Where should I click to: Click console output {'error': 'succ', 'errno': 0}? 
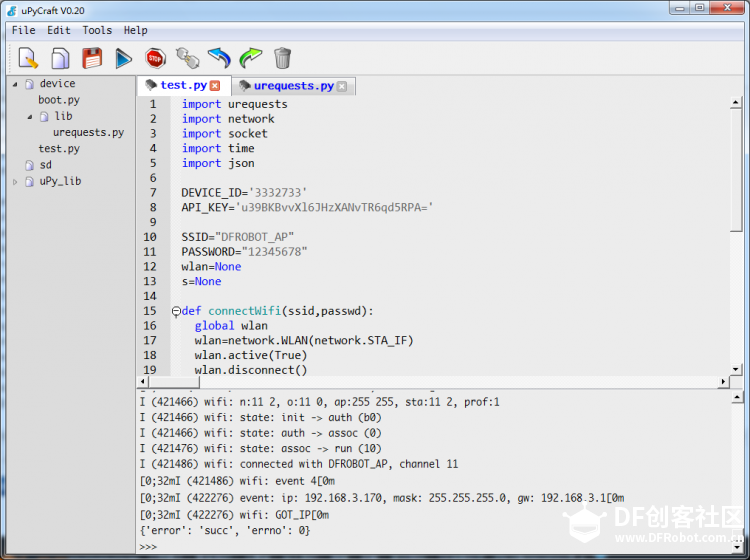225,530
